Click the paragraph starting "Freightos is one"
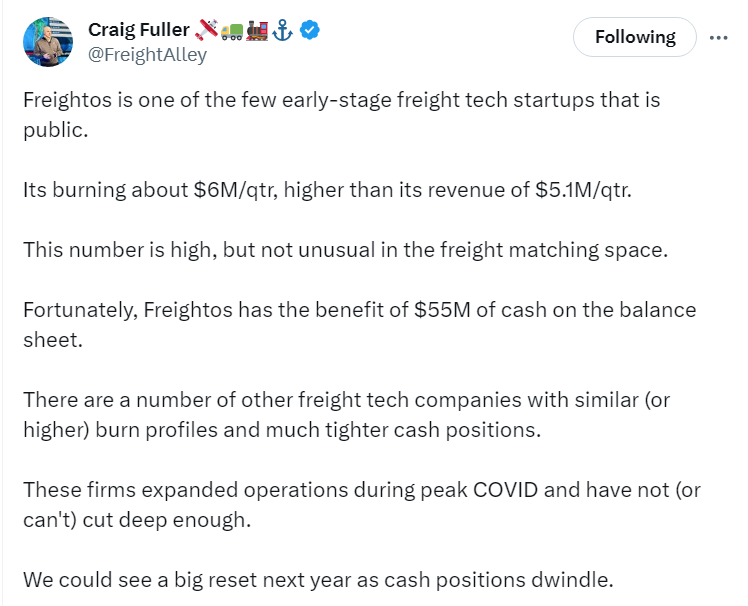This screenshot has height=606, width=748. (x=342, y=115)
